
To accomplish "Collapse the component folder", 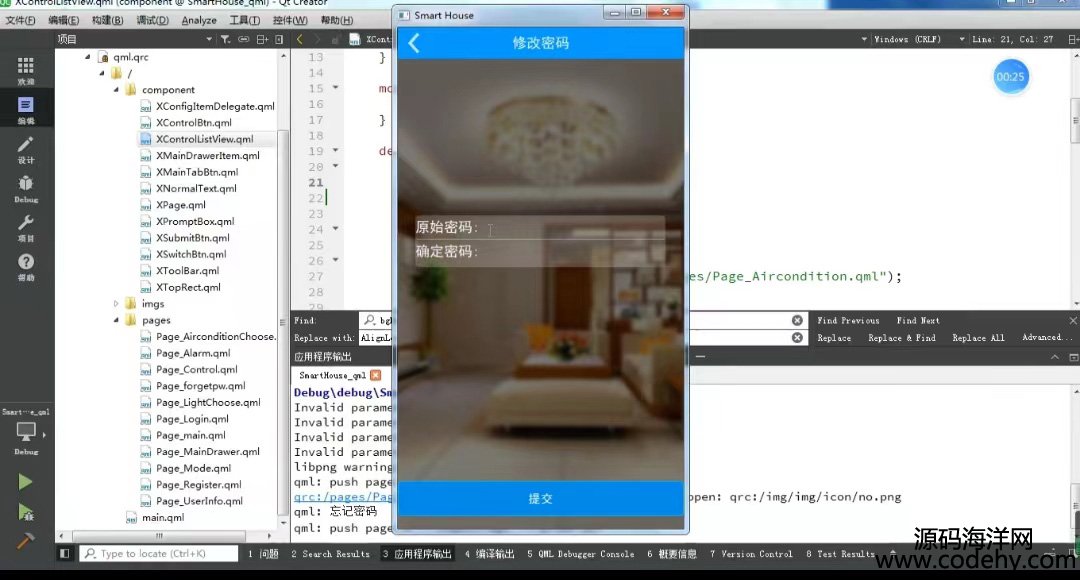I will (116, 90).
